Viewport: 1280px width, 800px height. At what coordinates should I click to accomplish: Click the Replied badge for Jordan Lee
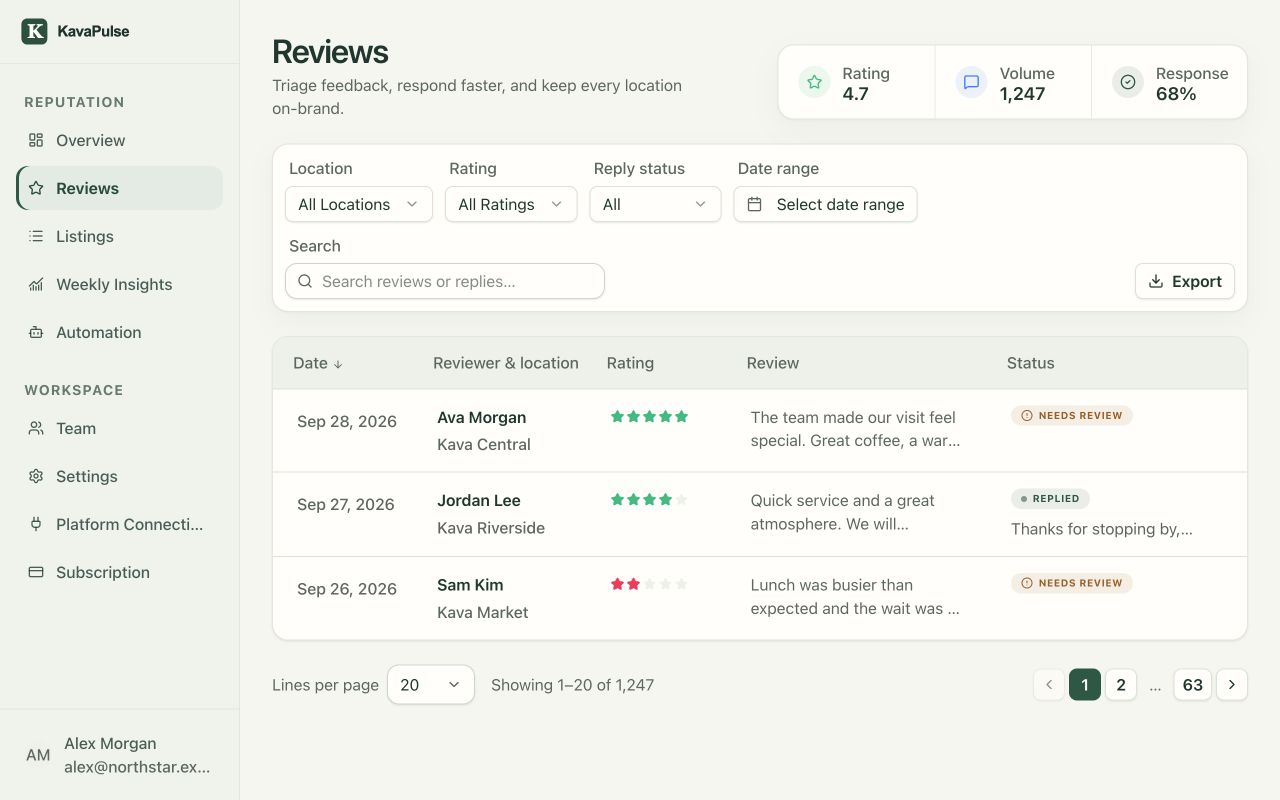pyautogui.click(x=1050, y=498)
